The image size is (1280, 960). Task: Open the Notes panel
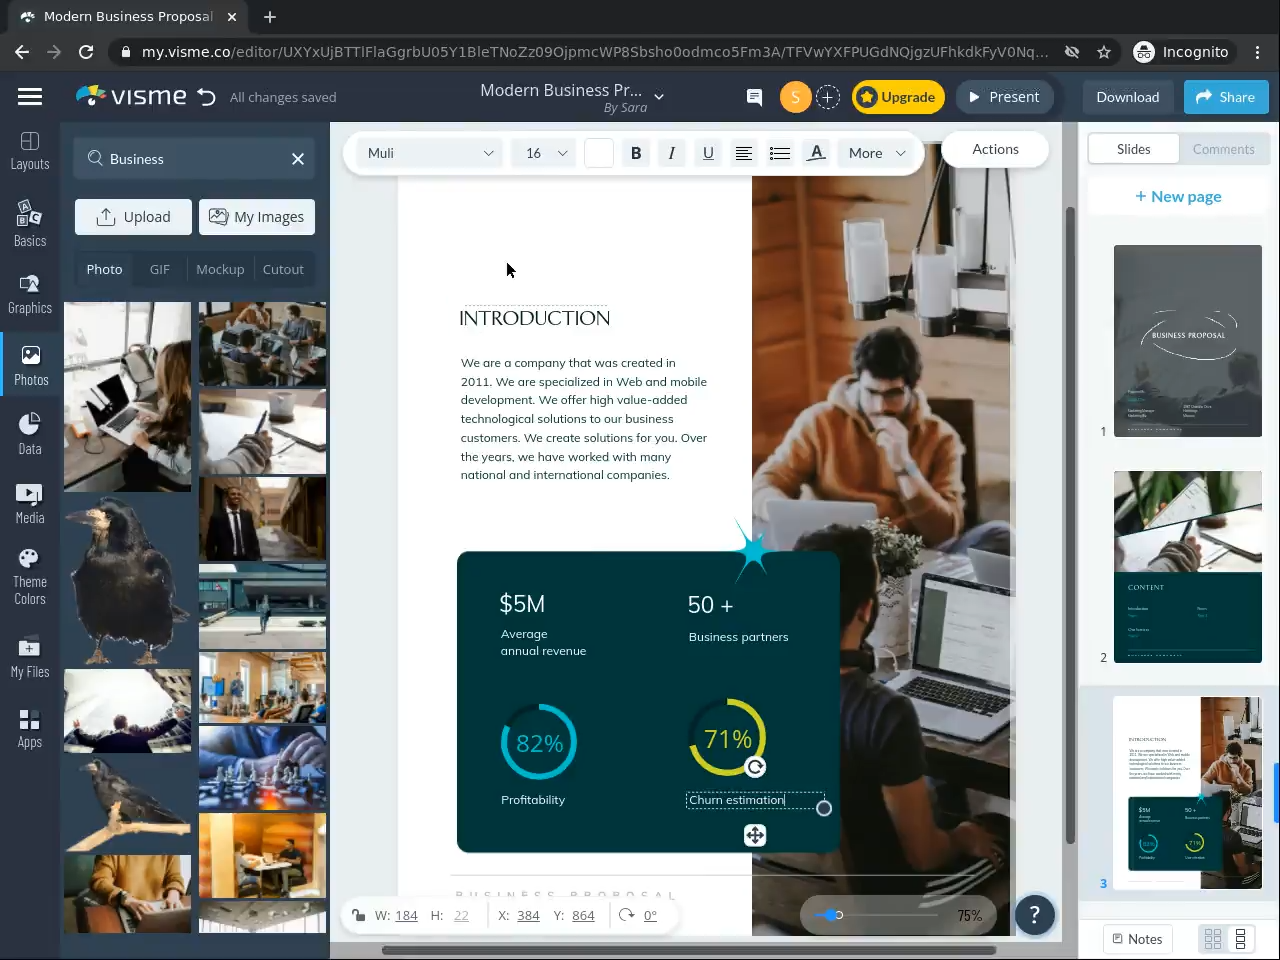pos(1137,939)
